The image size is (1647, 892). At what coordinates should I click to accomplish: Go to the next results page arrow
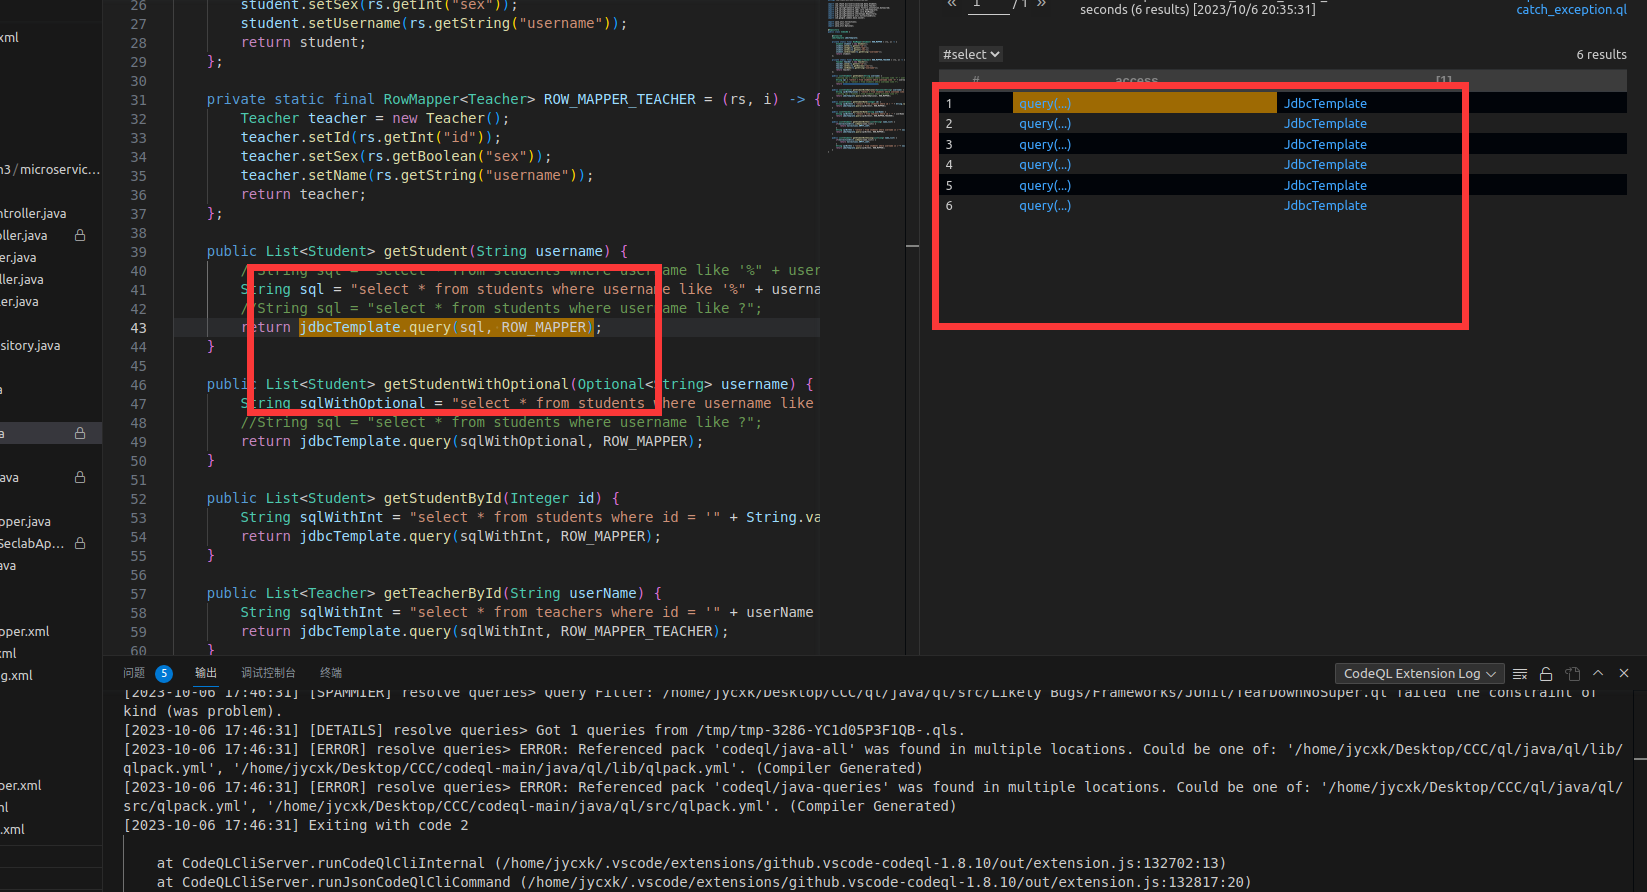(1041, 4)
